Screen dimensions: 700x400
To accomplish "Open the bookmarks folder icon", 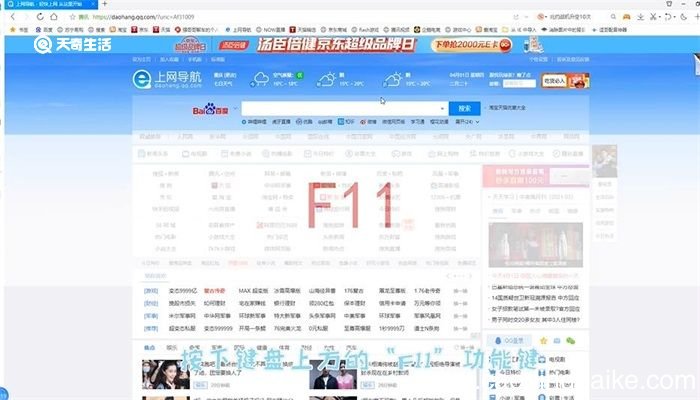I will click(505, 29).
